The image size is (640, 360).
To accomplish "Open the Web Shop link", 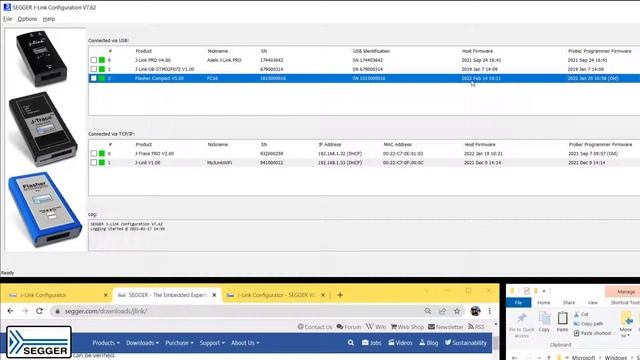I will click(x=407, y=327).
